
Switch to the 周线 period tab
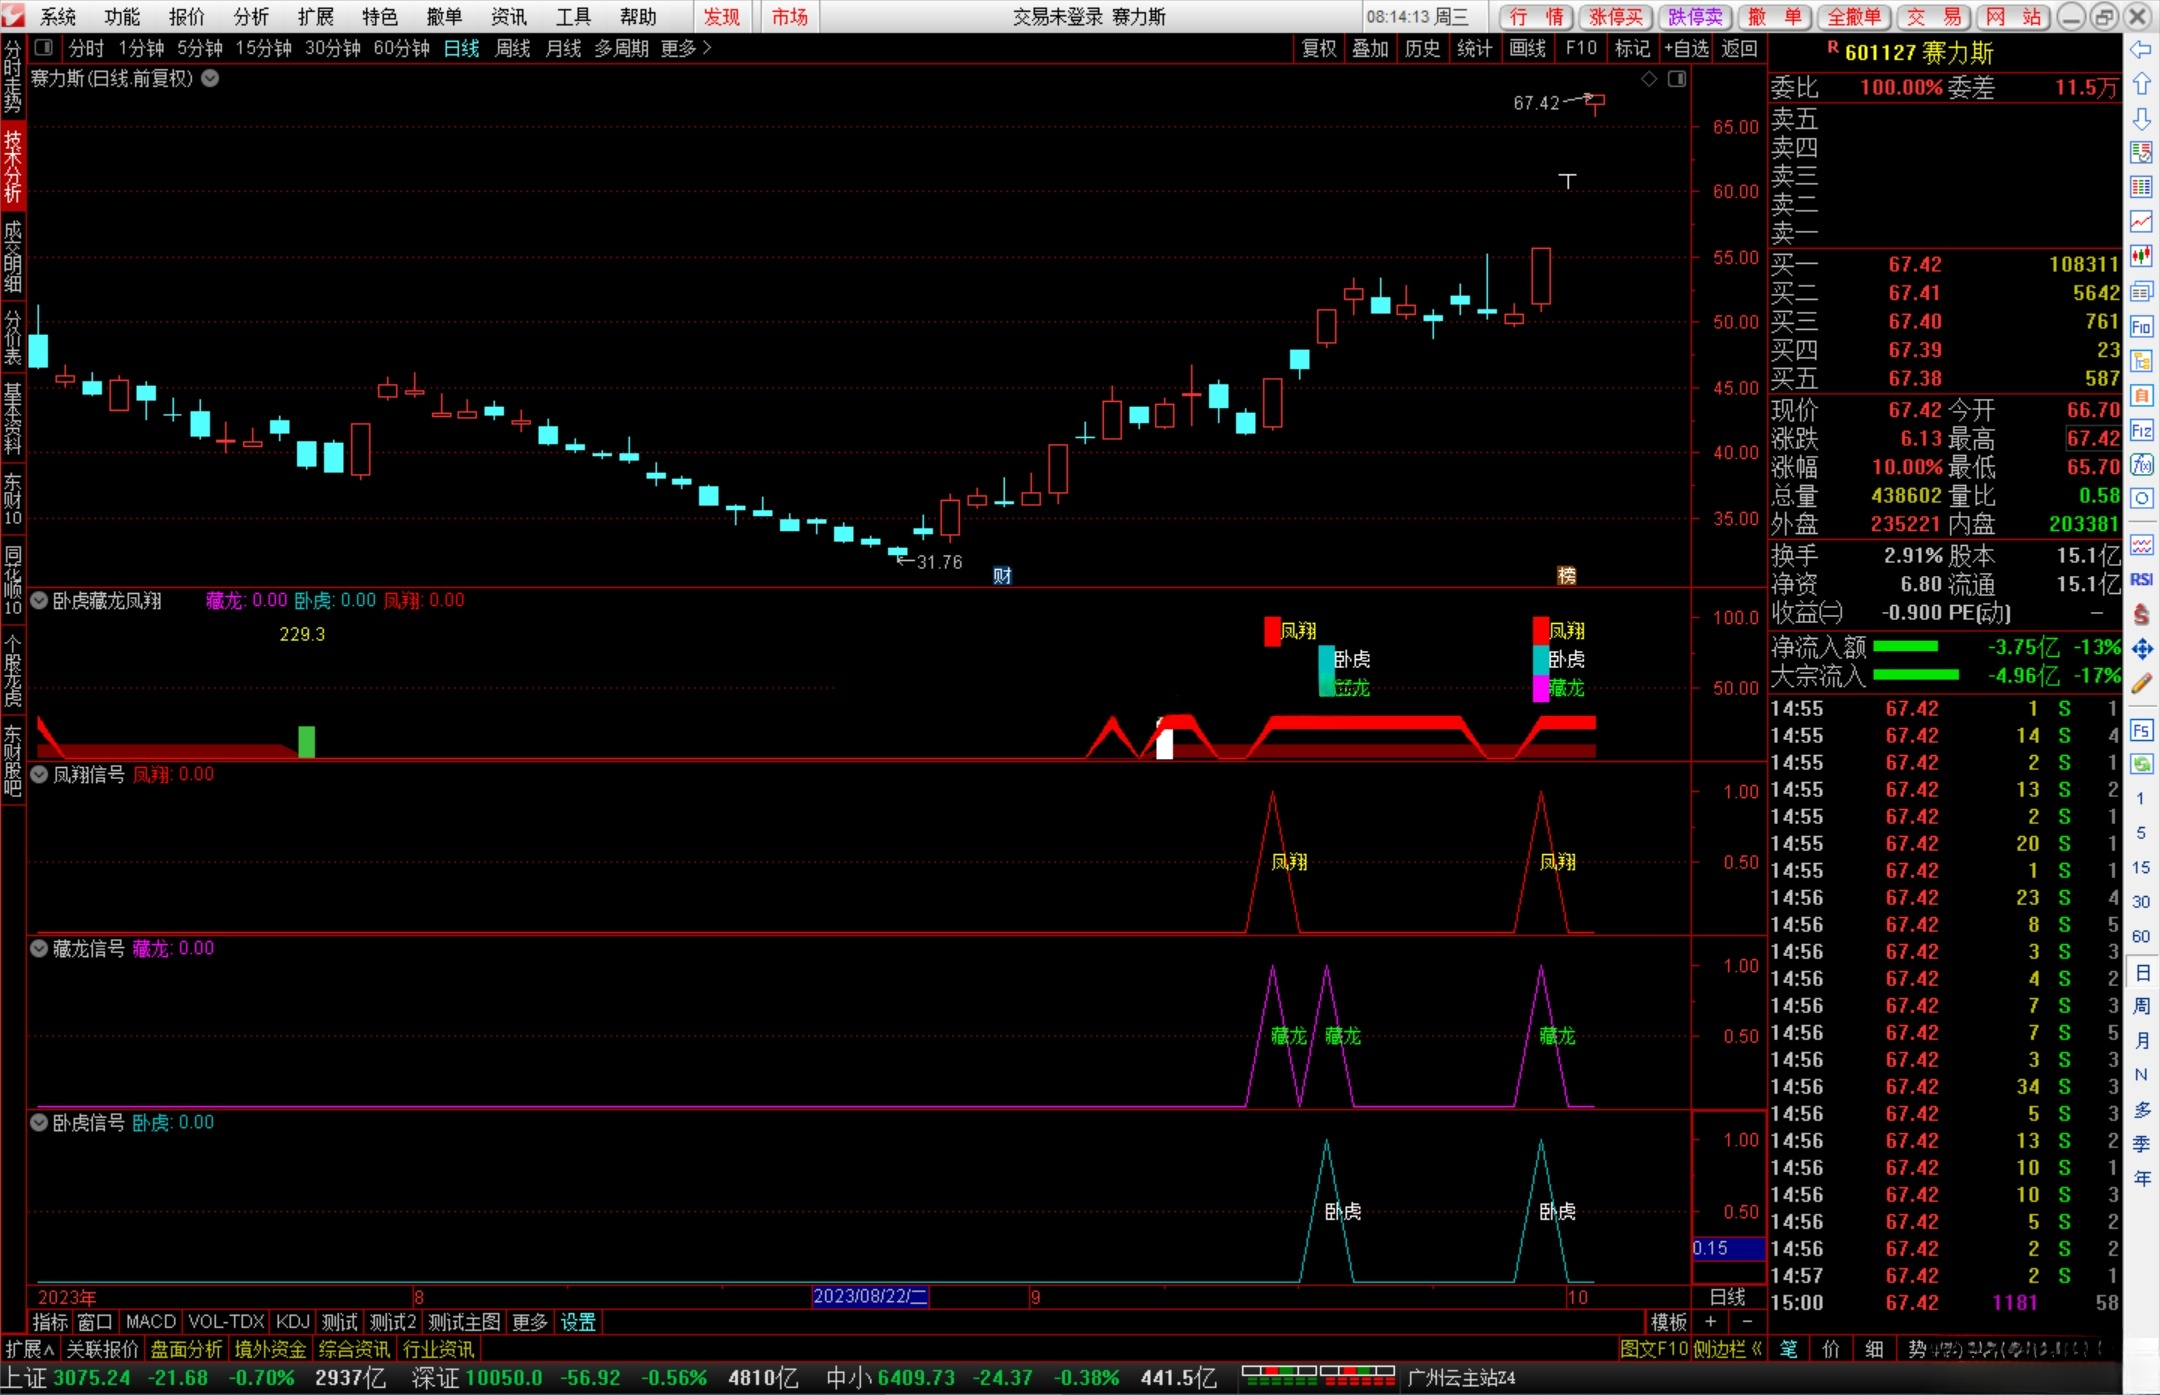[512, 48]
